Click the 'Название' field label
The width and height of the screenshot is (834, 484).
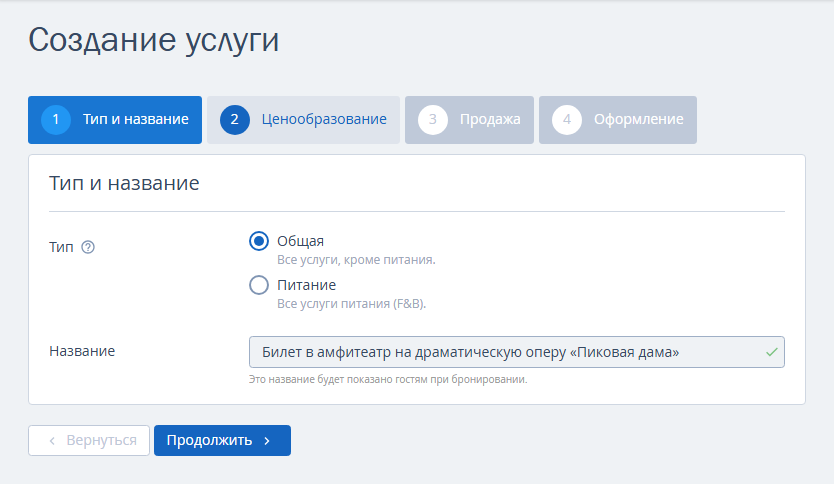point(82,351)
